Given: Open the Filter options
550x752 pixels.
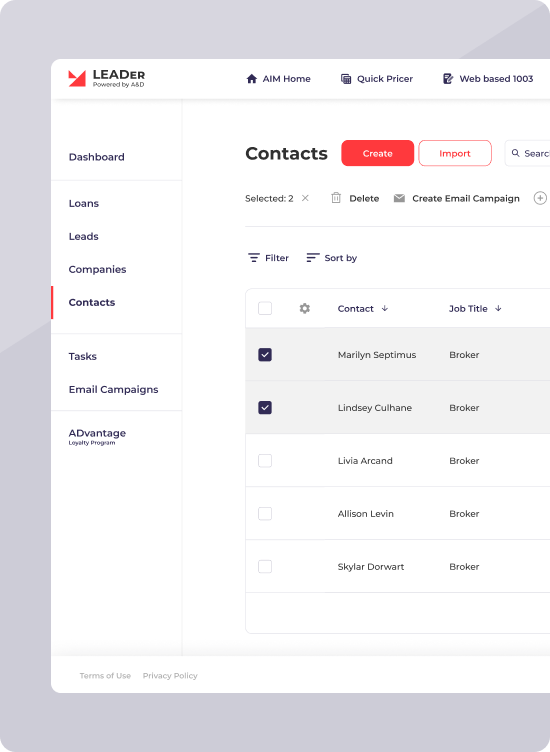Looking at the screenshot, I should coord(269,258).
